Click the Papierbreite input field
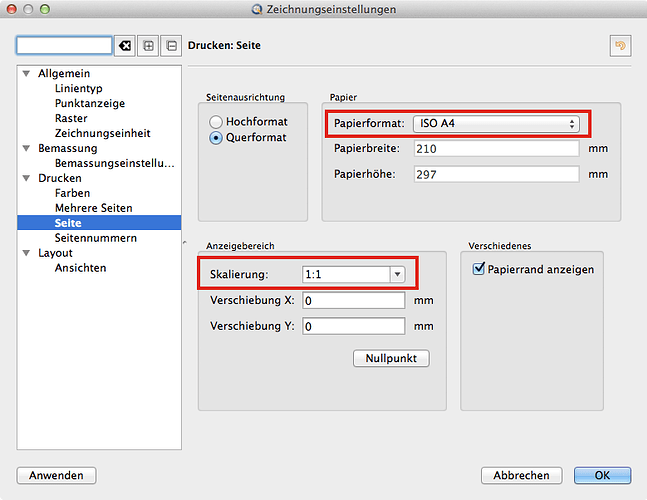The width and height of the screenshot is (647, 500). (493, 149)
